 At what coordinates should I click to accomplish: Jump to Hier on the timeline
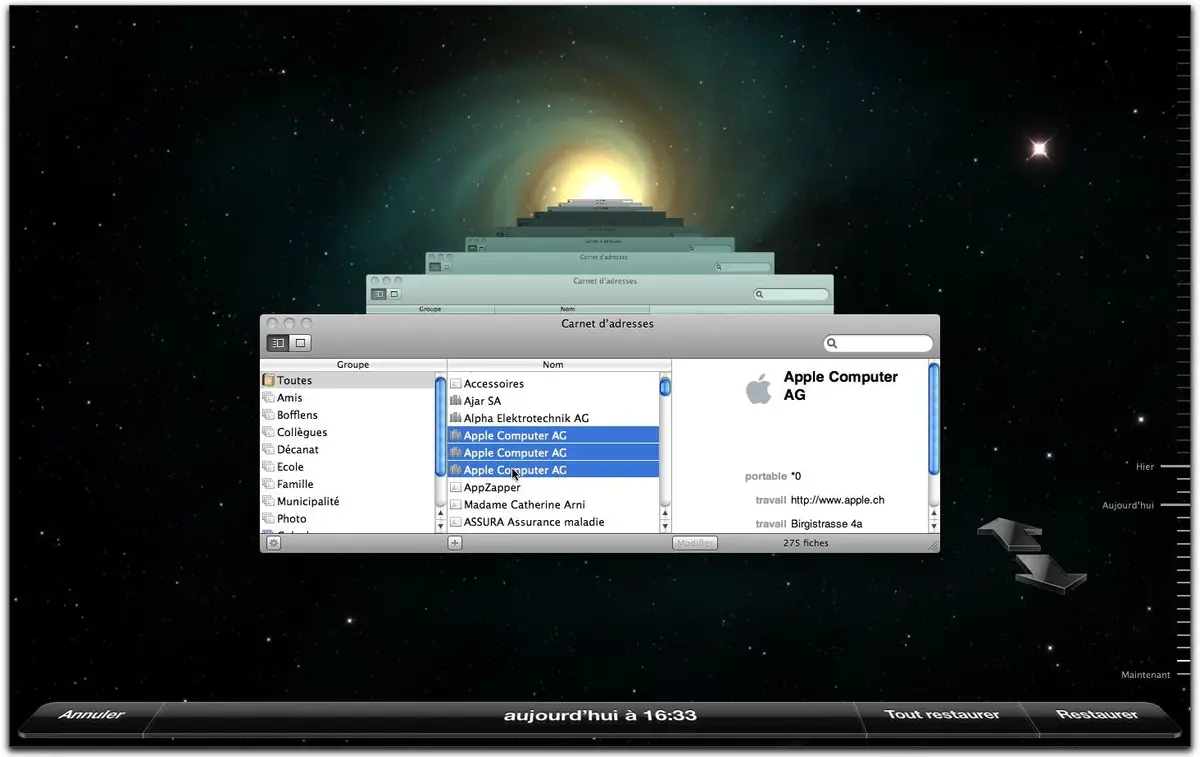(x=1145, y=467)
